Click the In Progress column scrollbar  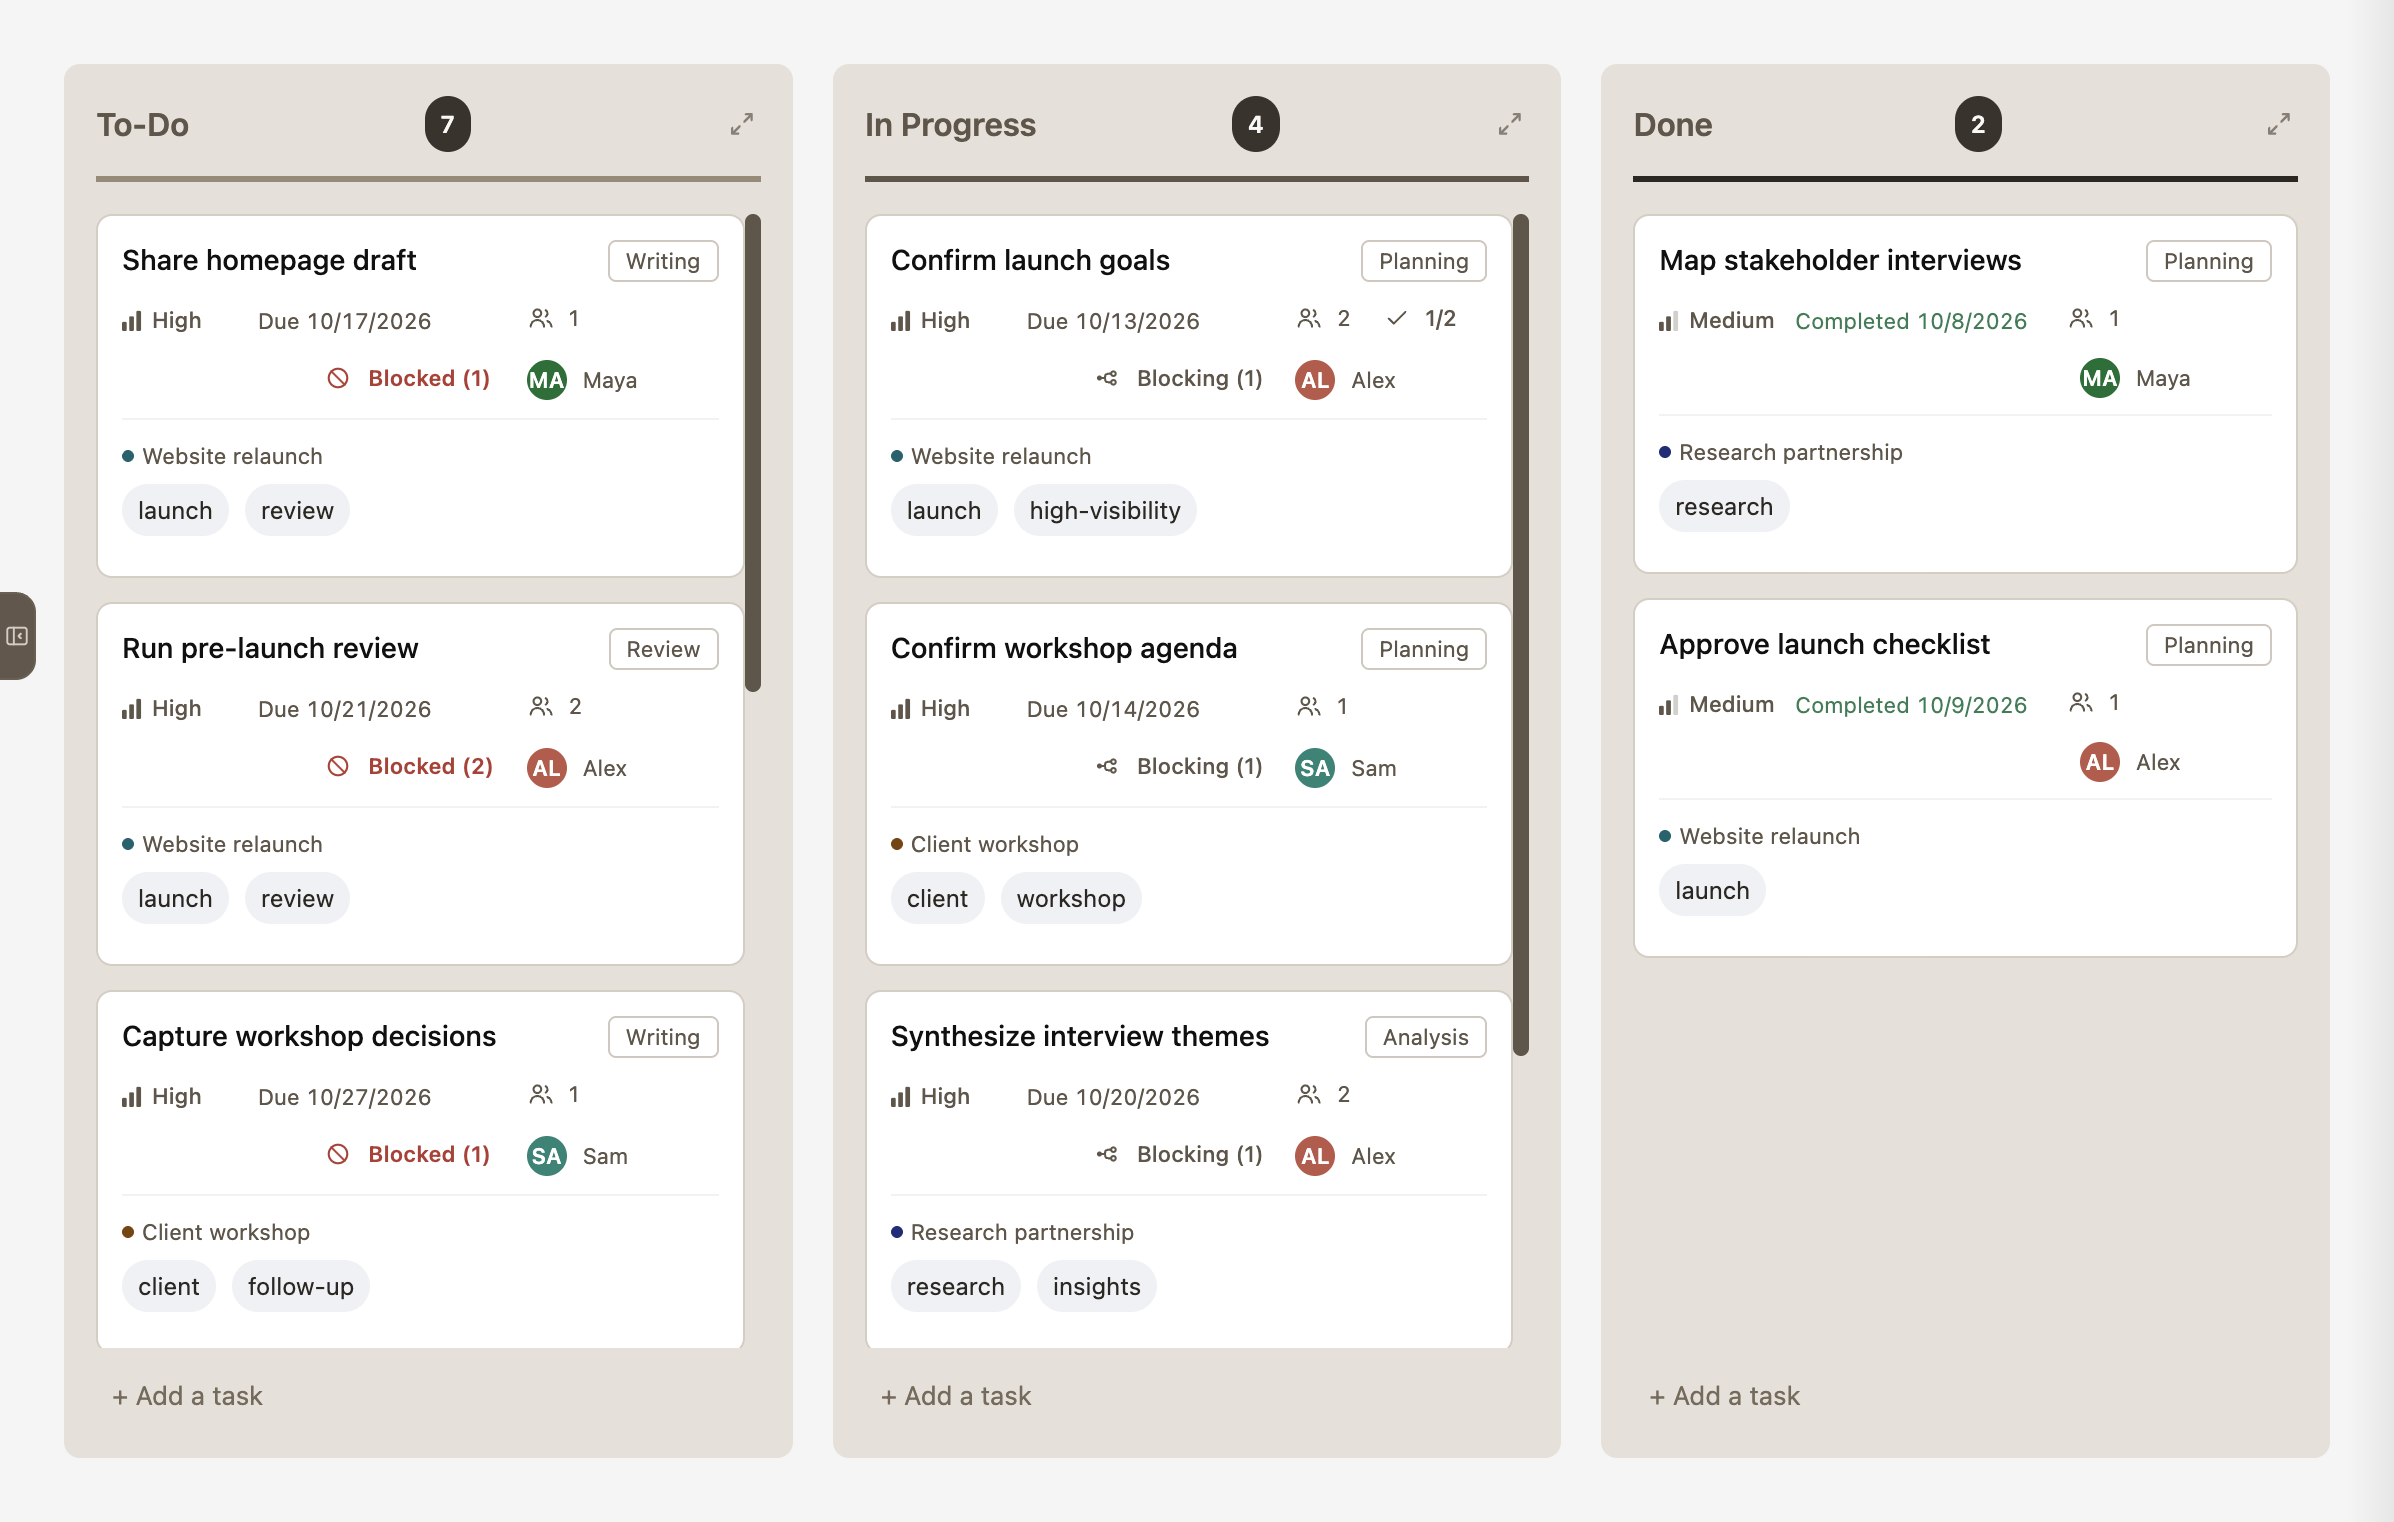pos(1521,634)
